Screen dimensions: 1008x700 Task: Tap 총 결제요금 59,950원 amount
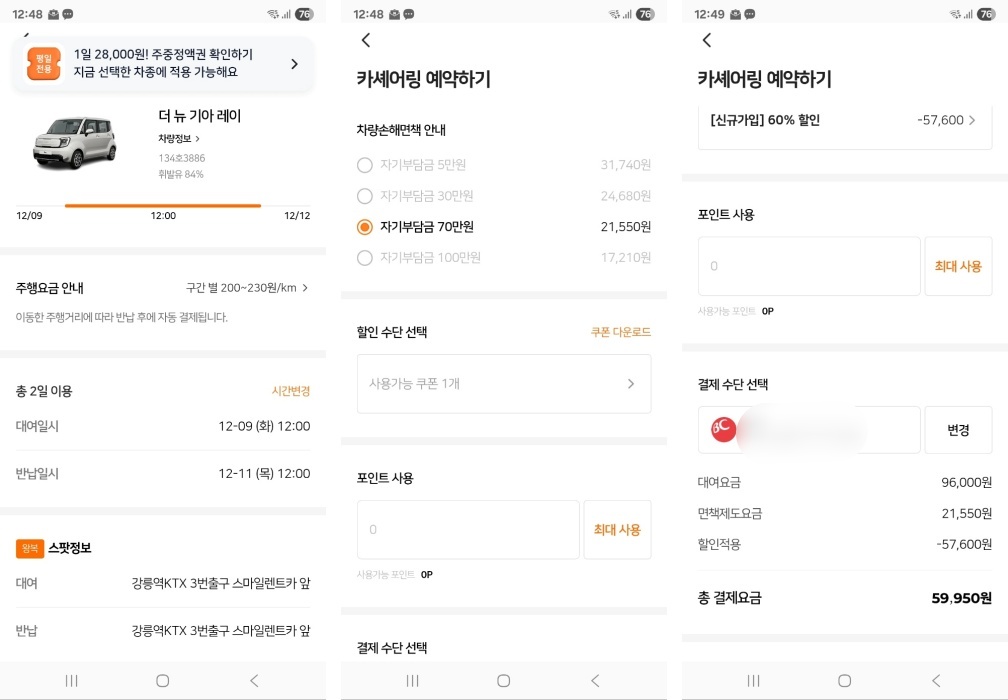coord(961,598)
